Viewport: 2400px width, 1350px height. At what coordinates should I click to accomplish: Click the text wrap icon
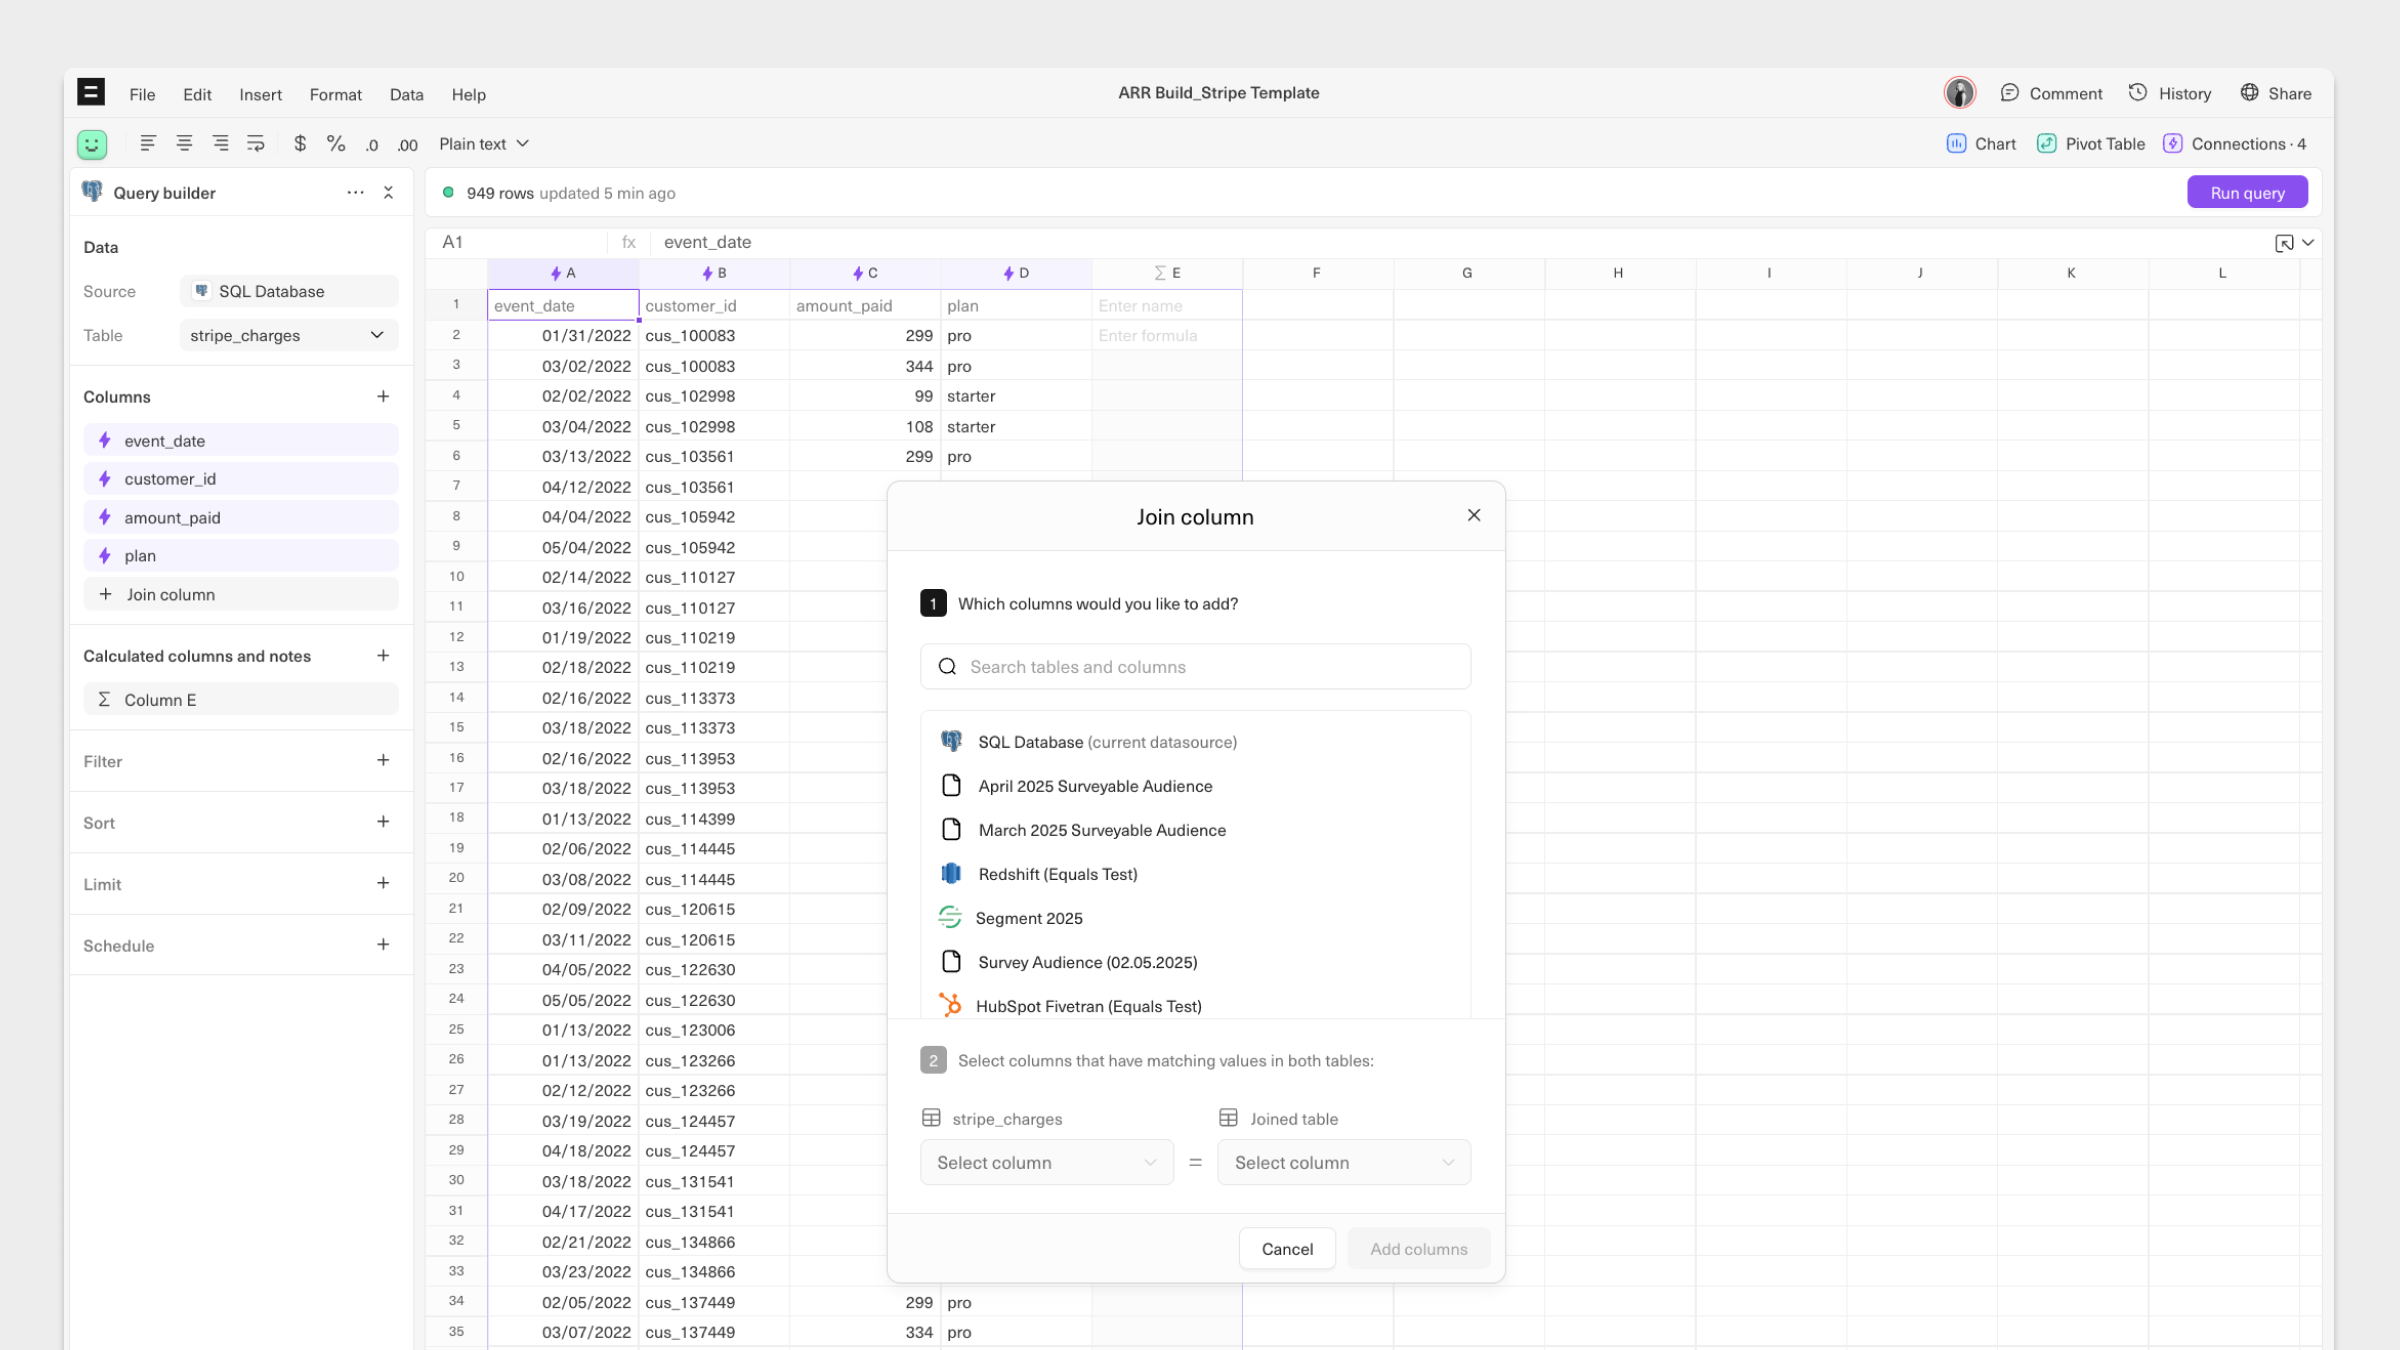coord(256,144)
